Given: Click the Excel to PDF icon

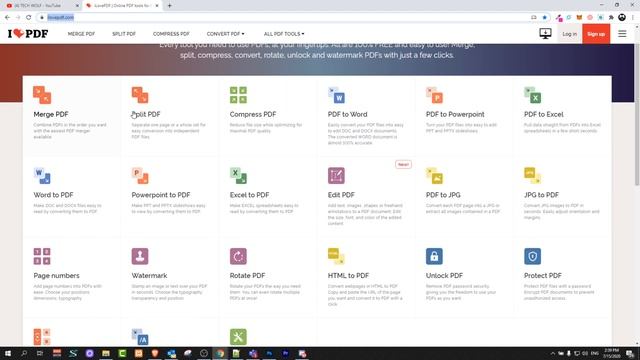Looking at the screenshot, I should pyautogui.click(x=238, y=176).
